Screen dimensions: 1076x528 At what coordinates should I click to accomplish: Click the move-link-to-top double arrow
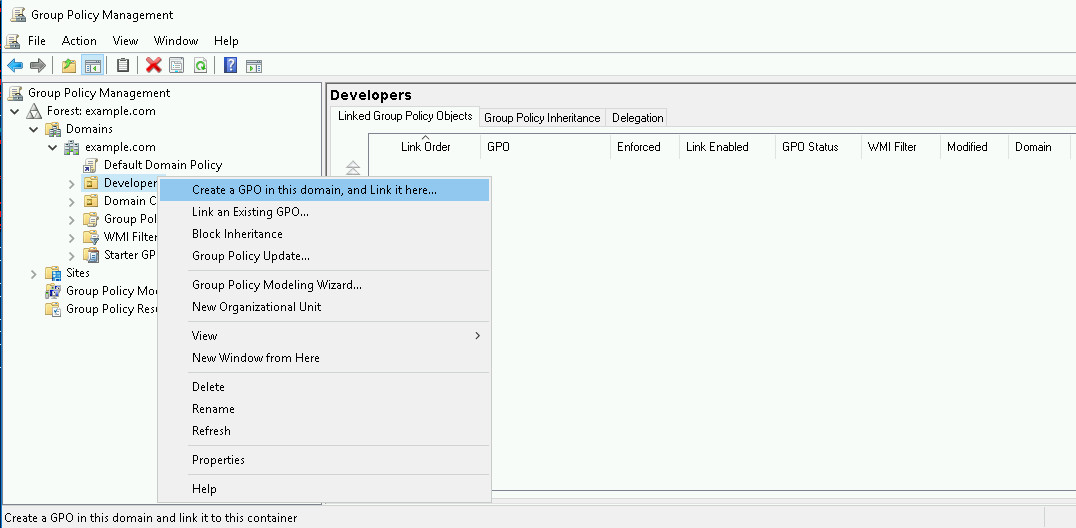click(x=353, y=167)
